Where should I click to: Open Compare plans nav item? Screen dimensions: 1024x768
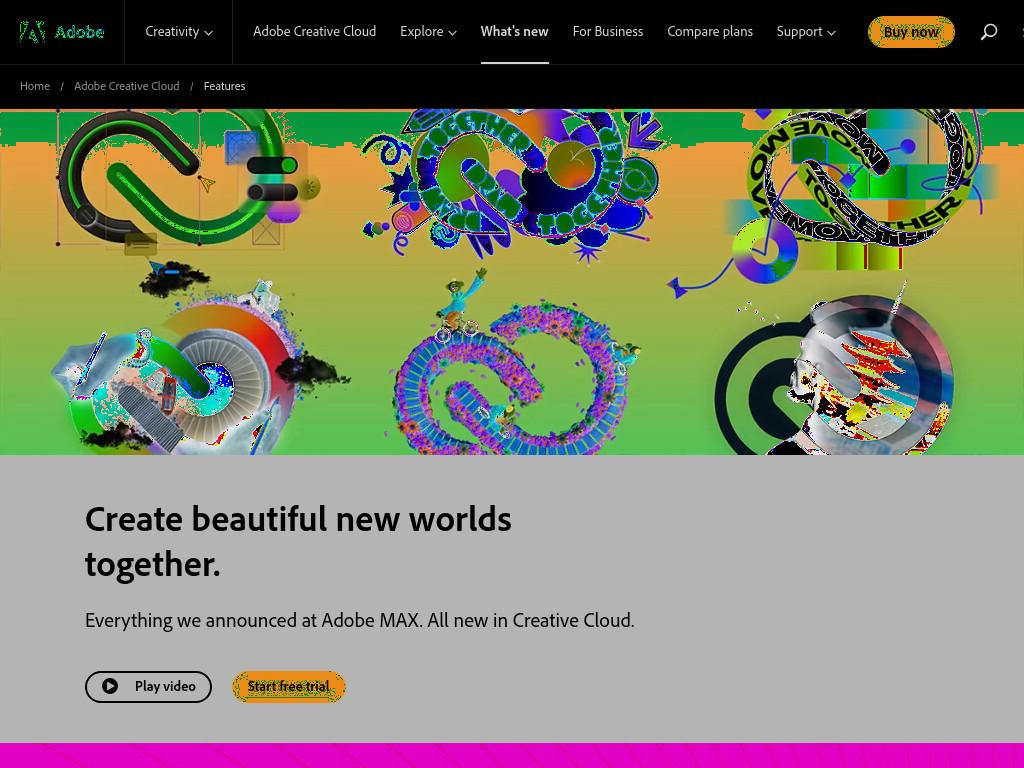710,31
